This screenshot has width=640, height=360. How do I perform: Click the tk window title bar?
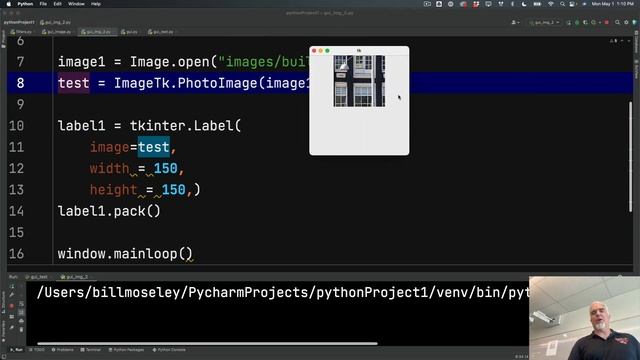pyautogui.click(x=359, y=51)
